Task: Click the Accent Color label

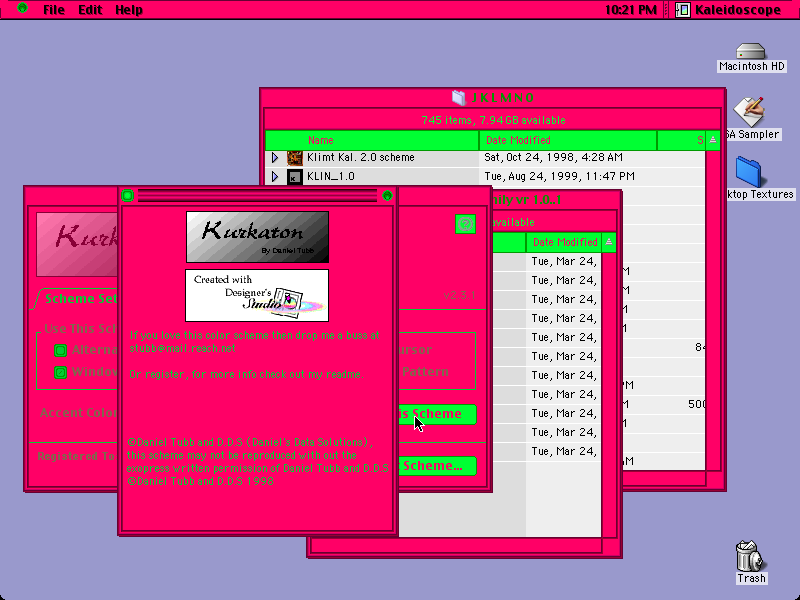Action: point(79,413)
